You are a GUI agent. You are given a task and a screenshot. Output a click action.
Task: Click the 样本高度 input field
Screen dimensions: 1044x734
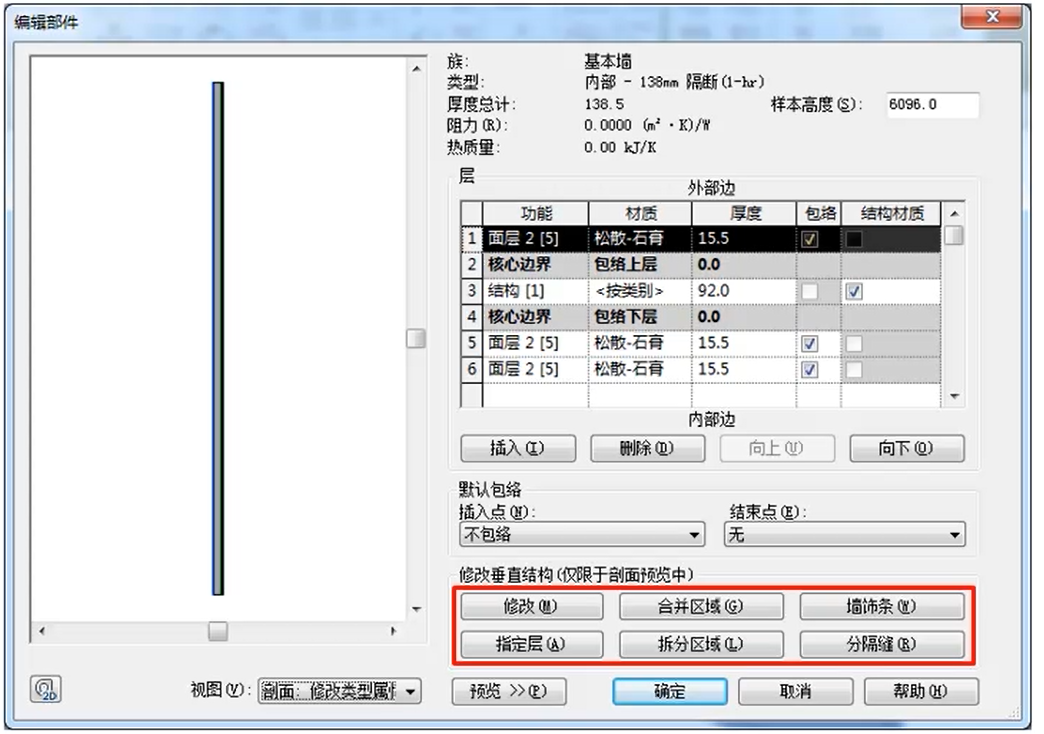point(931,105)
